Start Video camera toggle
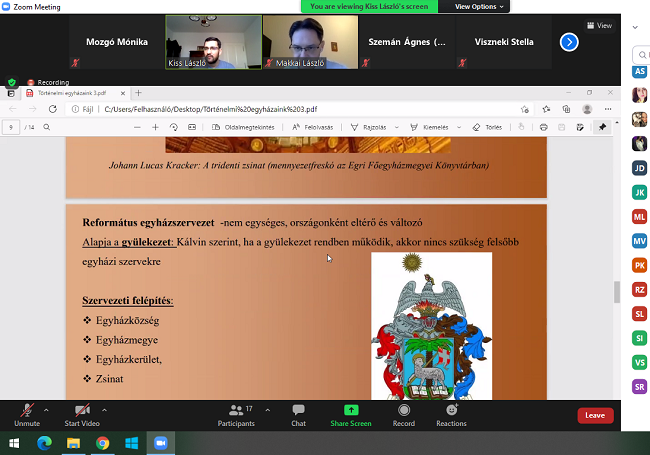The width and height of the screenshot is (650, 455). point(81,411)
